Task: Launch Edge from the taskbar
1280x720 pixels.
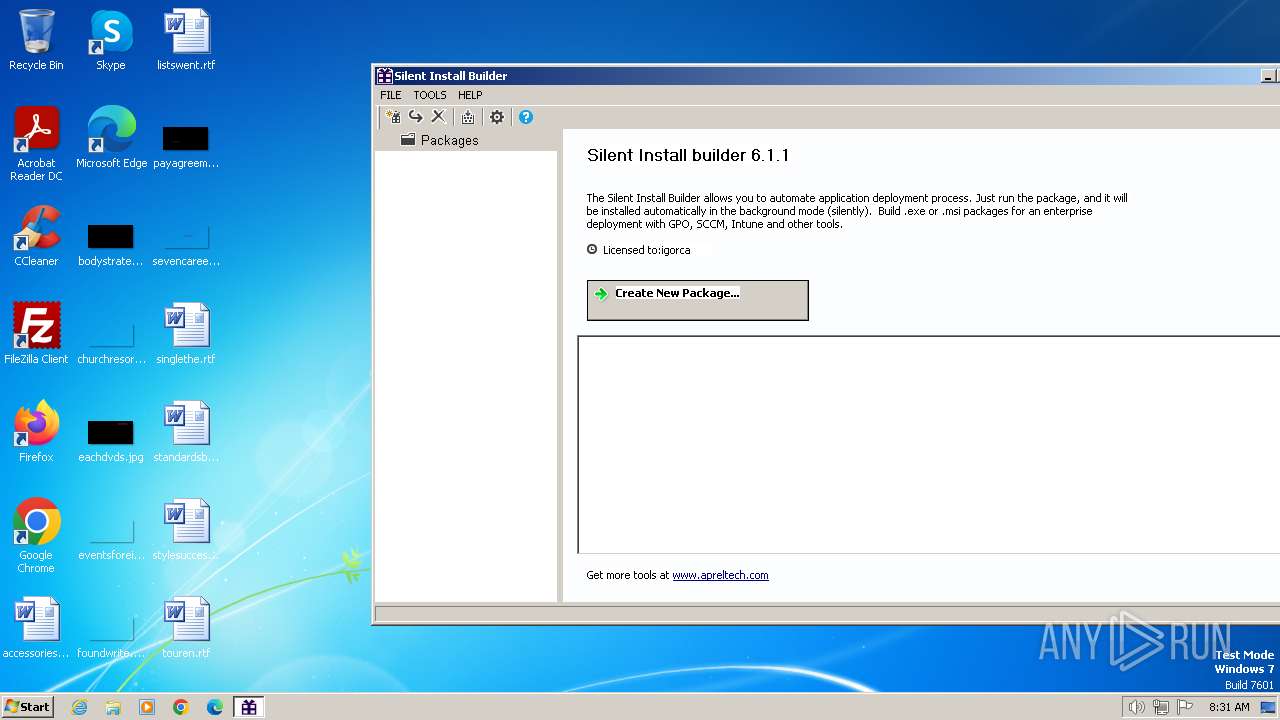Action: click(215, 707)
